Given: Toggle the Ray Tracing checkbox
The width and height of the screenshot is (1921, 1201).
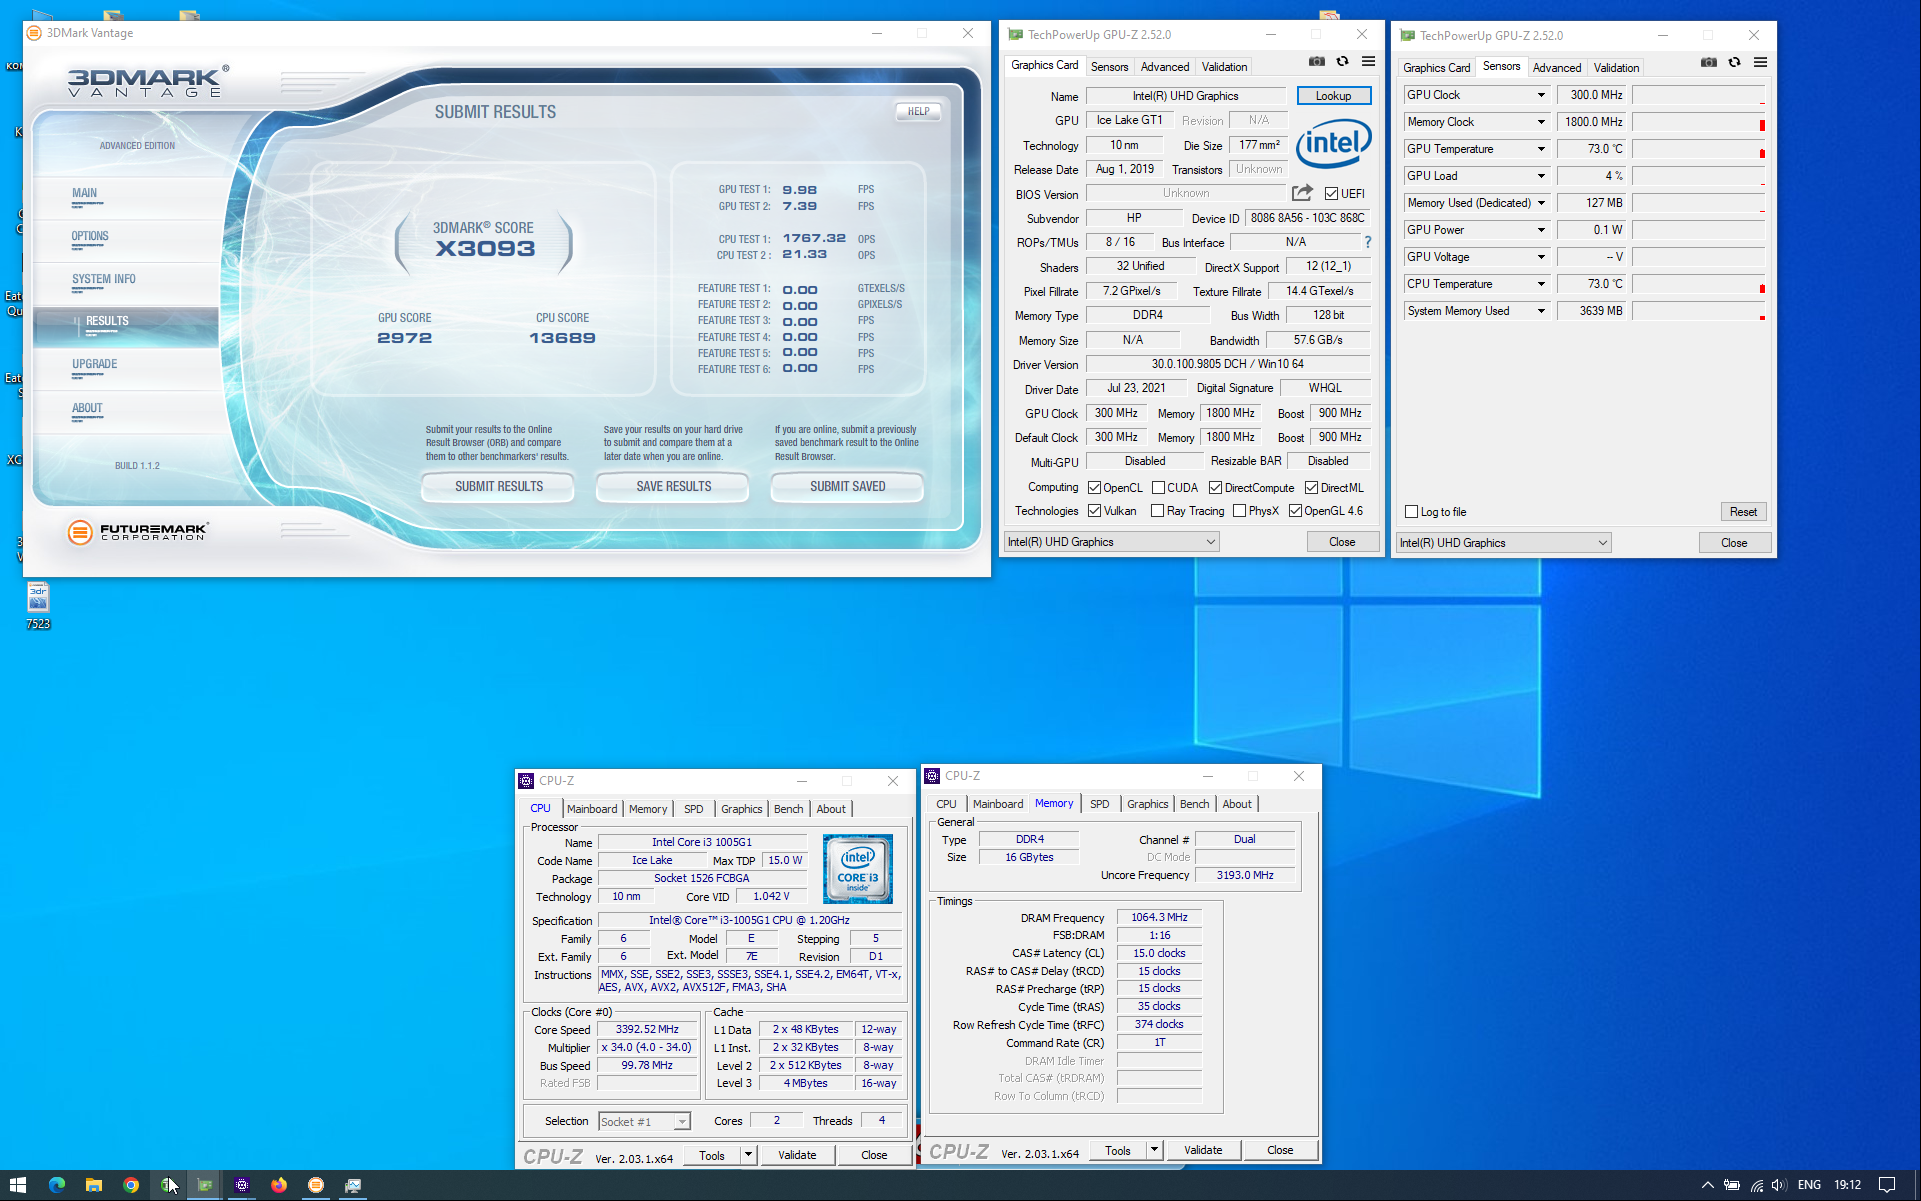Looking at the screenshot, I should (x=1157, y=511).
